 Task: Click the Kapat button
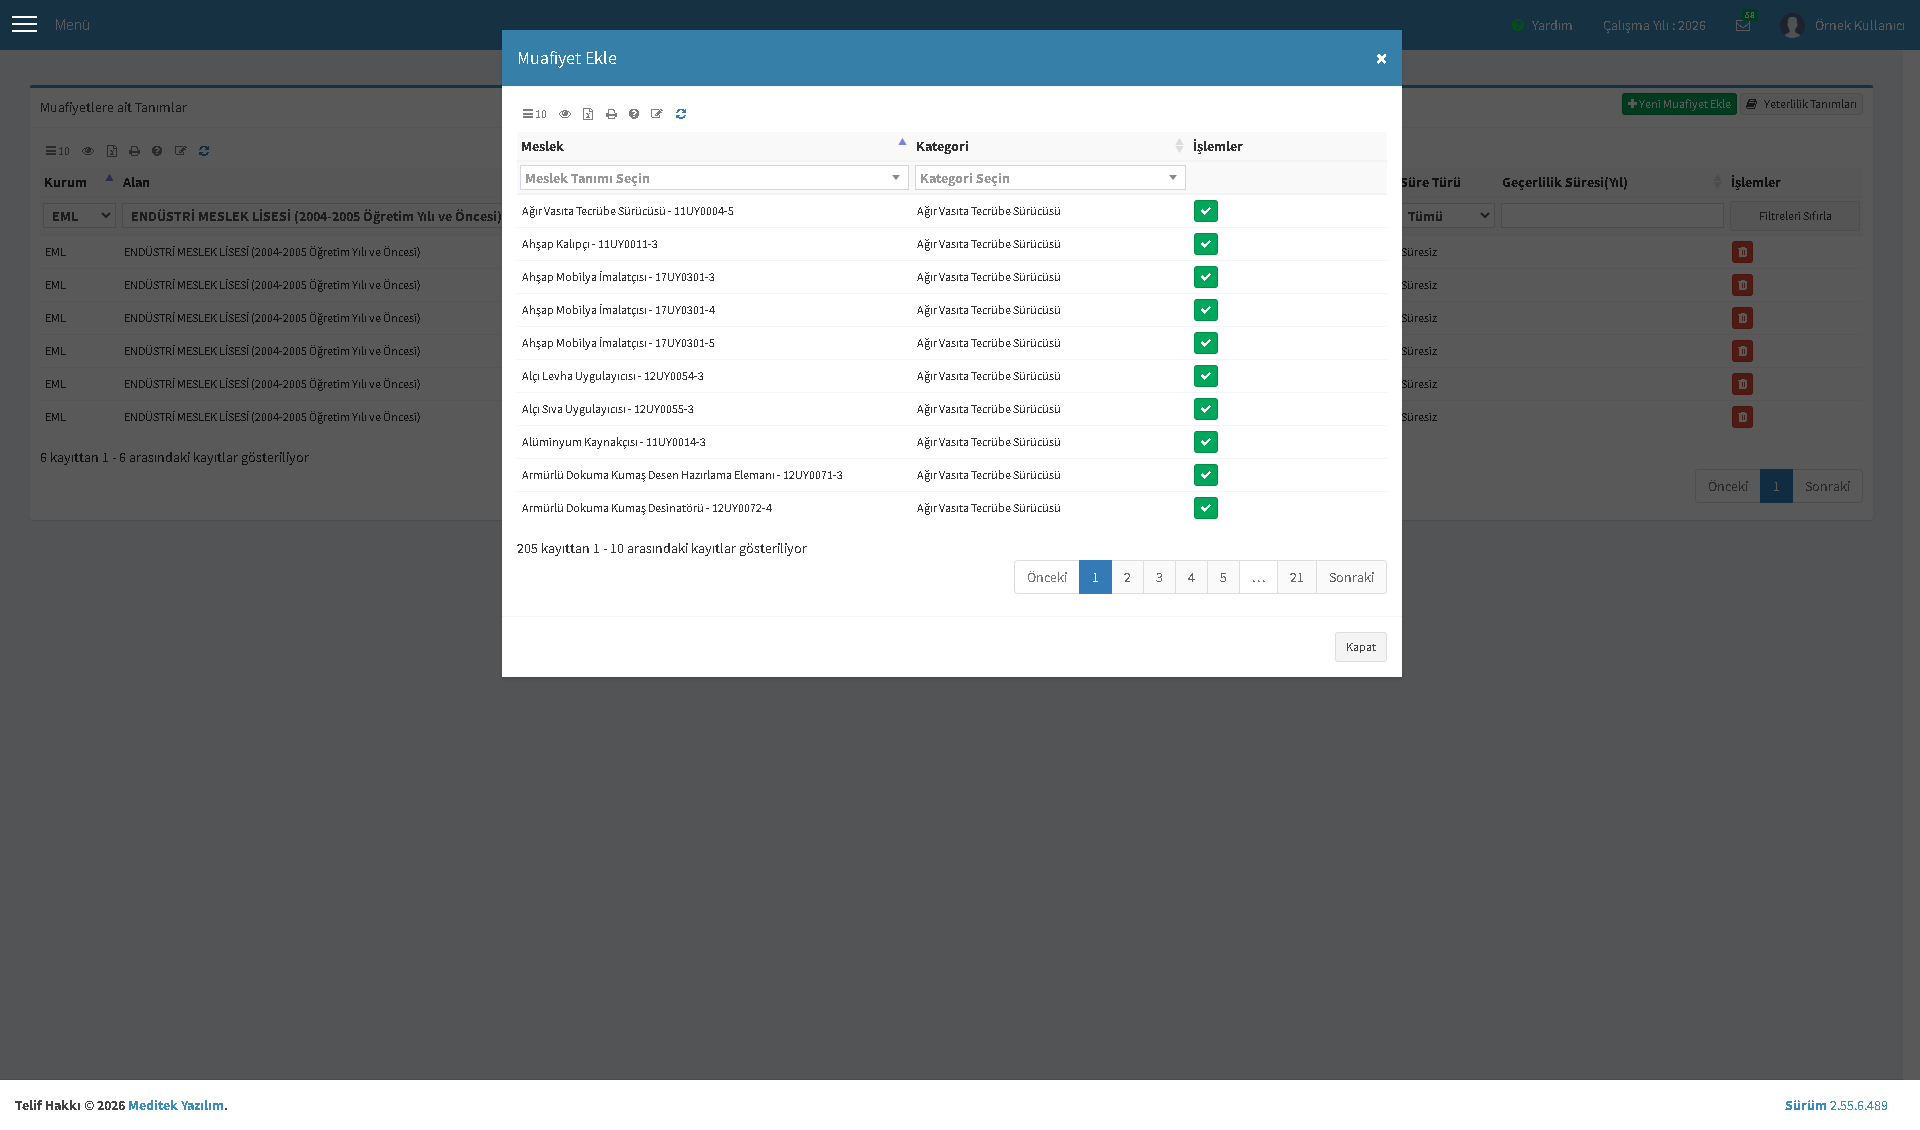tap(1360, 647)
